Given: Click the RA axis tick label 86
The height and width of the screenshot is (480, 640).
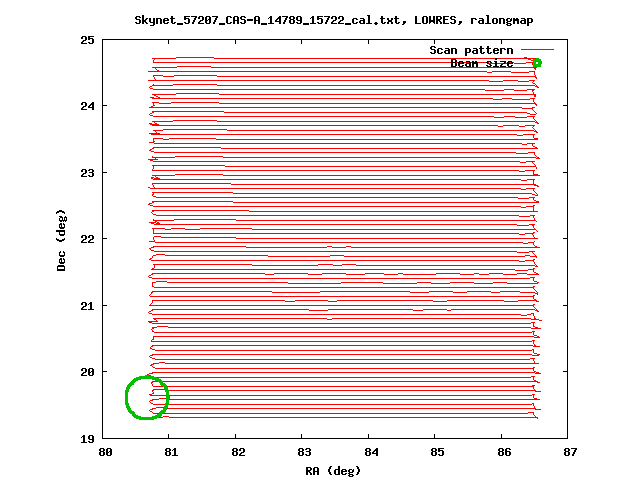Looking at the screenshot, I should tap(504, 452).
